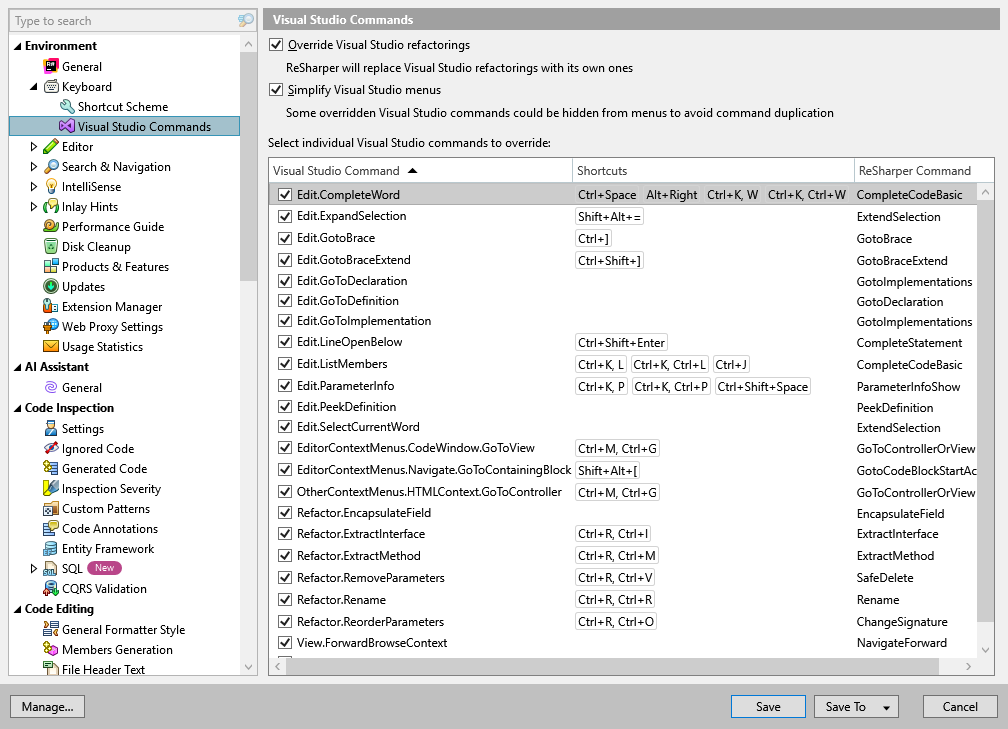Select the Usage Statistics icon
The width and height of the screenshot is (1008, 729).
click(x=49, y=346)
